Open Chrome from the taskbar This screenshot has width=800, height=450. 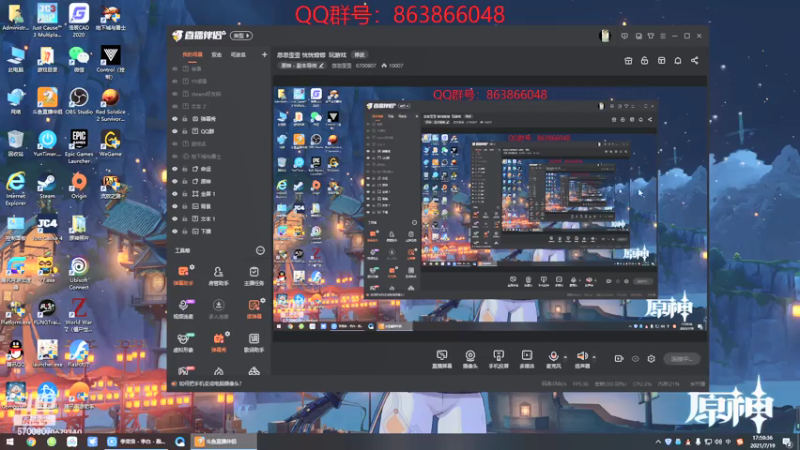point(31,441)
